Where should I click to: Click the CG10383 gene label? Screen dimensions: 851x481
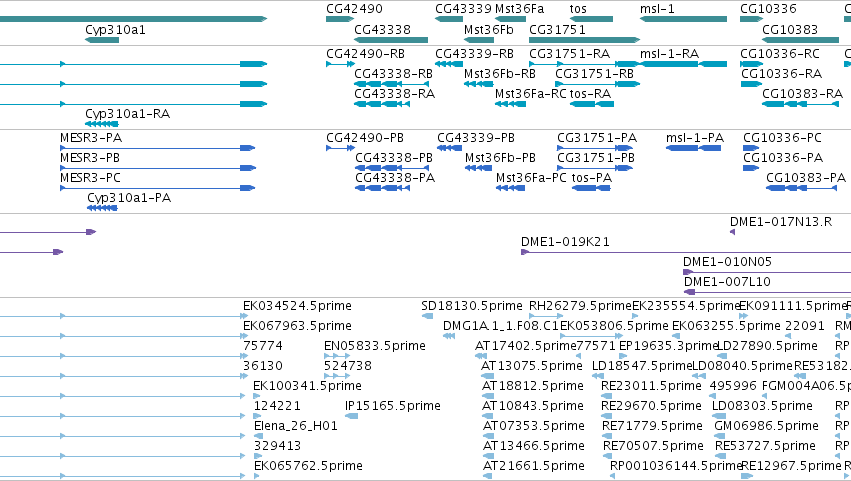[790, 30]
